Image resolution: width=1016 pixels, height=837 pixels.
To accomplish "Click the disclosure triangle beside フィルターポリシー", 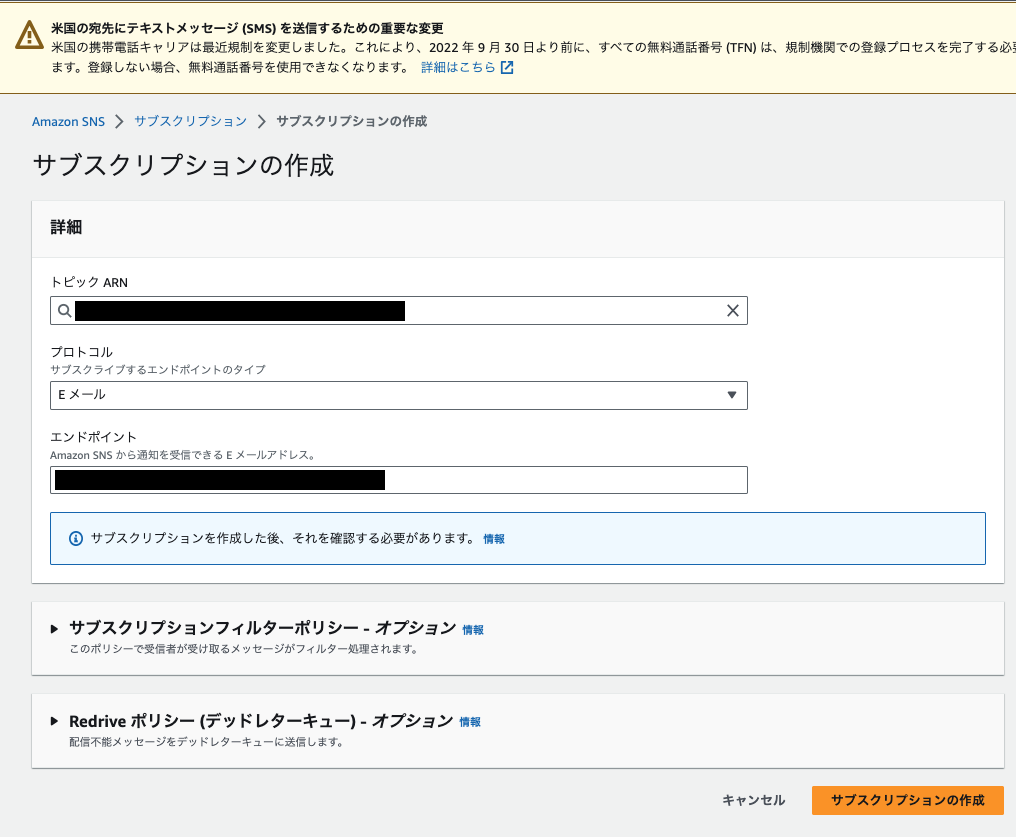I will [x=54, y=629].
